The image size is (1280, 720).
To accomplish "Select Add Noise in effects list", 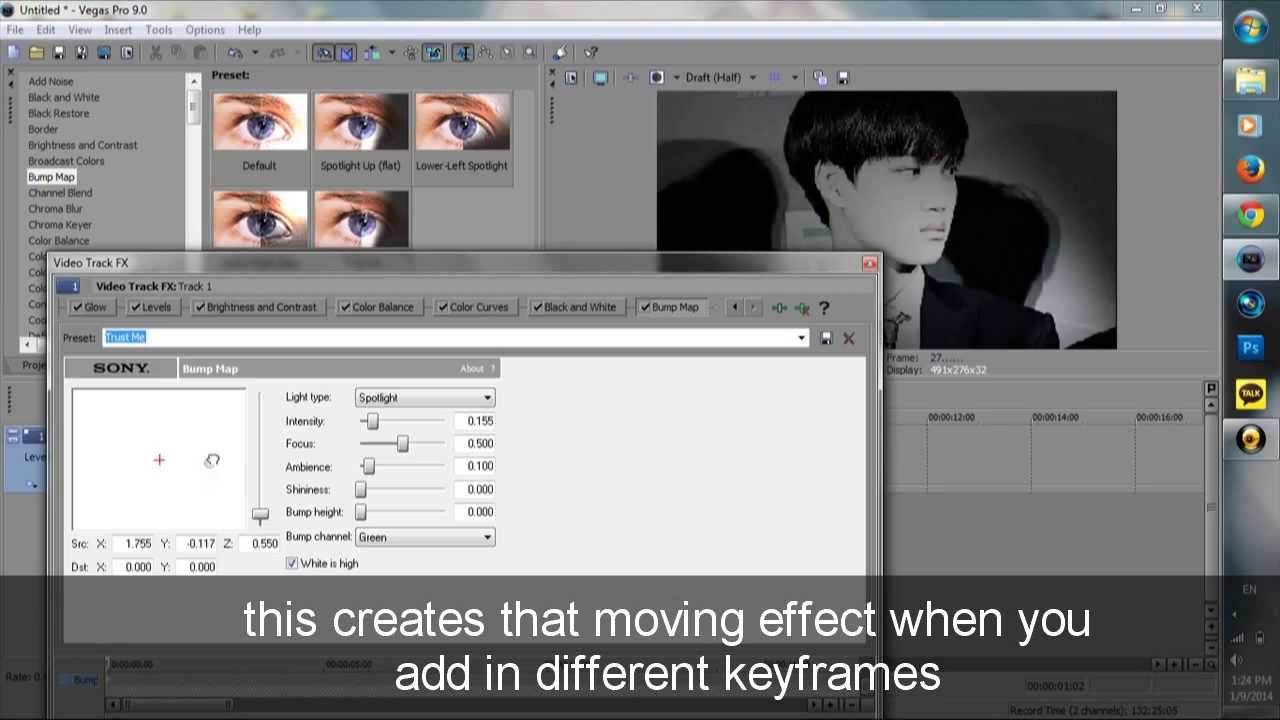I will 51,82.
